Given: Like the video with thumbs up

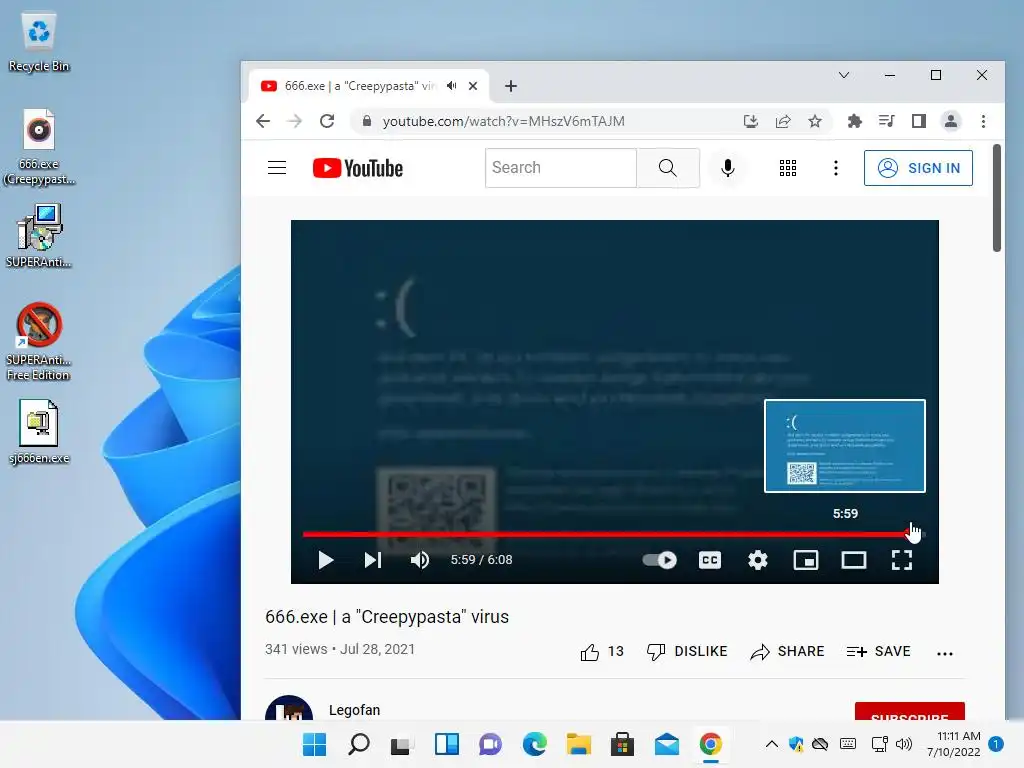Looking at the screenshot, I should pos(589,652).
